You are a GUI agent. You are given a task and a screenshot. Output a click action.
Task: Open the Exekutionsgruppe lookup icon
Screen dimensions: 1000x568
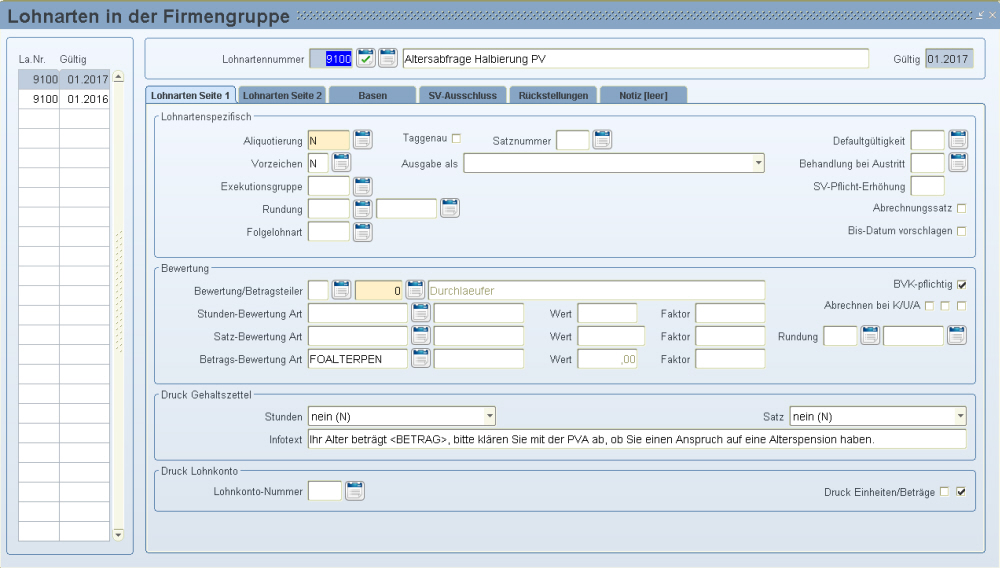(x=363, y=186)
